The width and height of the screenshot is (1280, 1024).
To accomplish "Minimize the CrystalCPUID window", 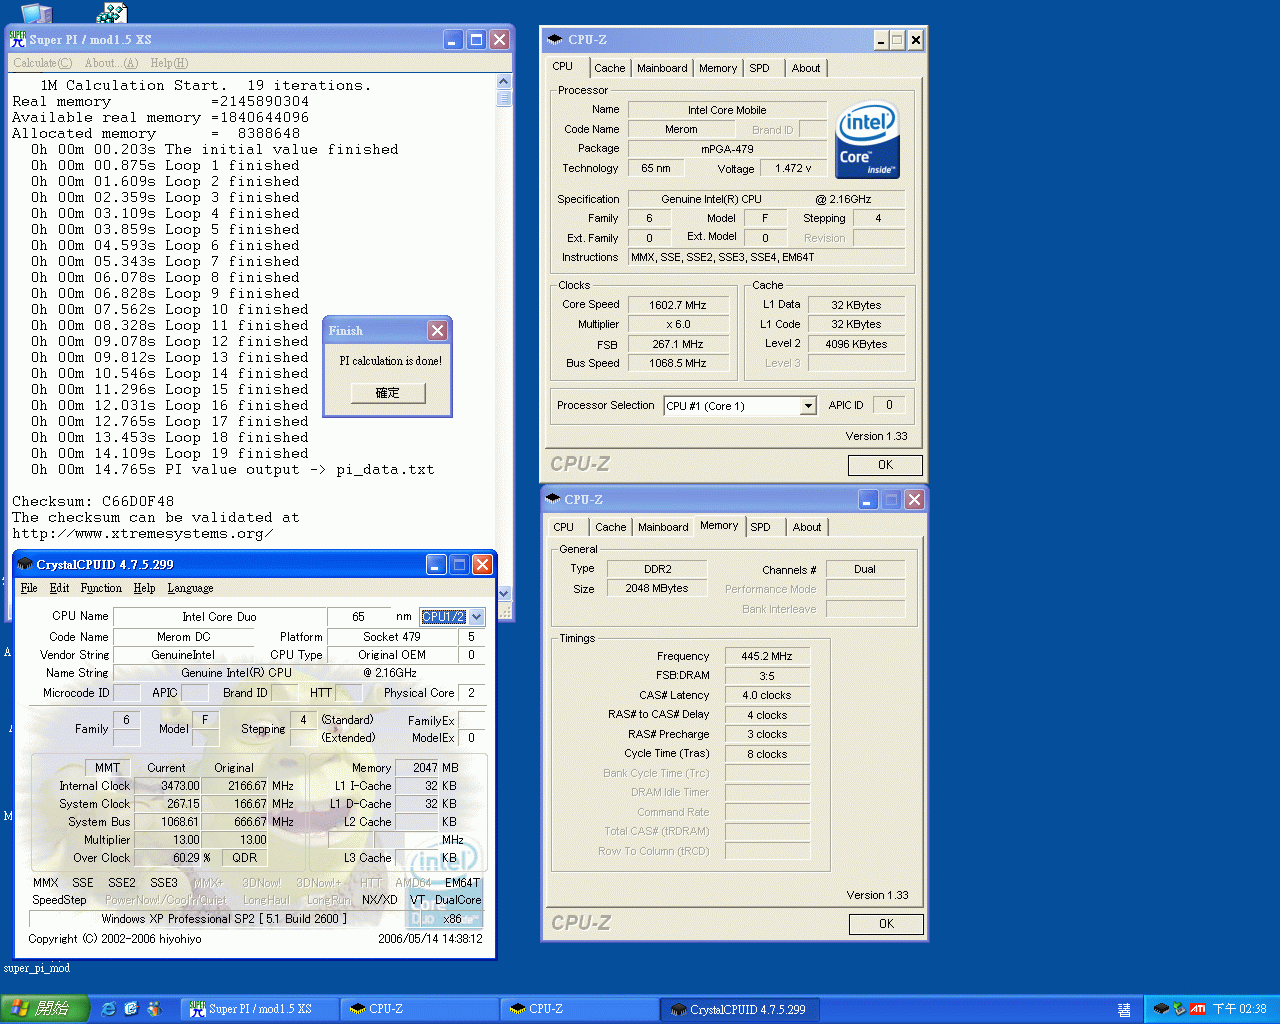I will pyautogui.click(x=436, y=564).
